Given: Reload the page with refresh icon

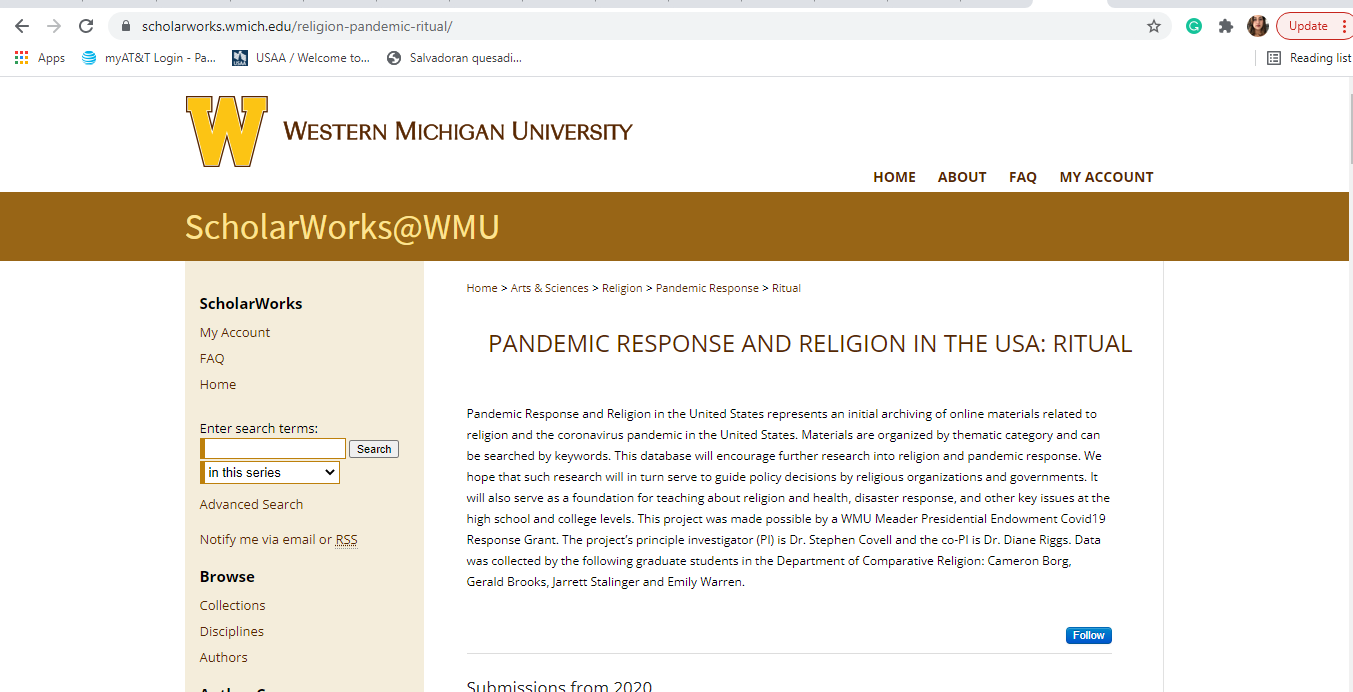Looking at the screenshot, I should pos(86,26).
